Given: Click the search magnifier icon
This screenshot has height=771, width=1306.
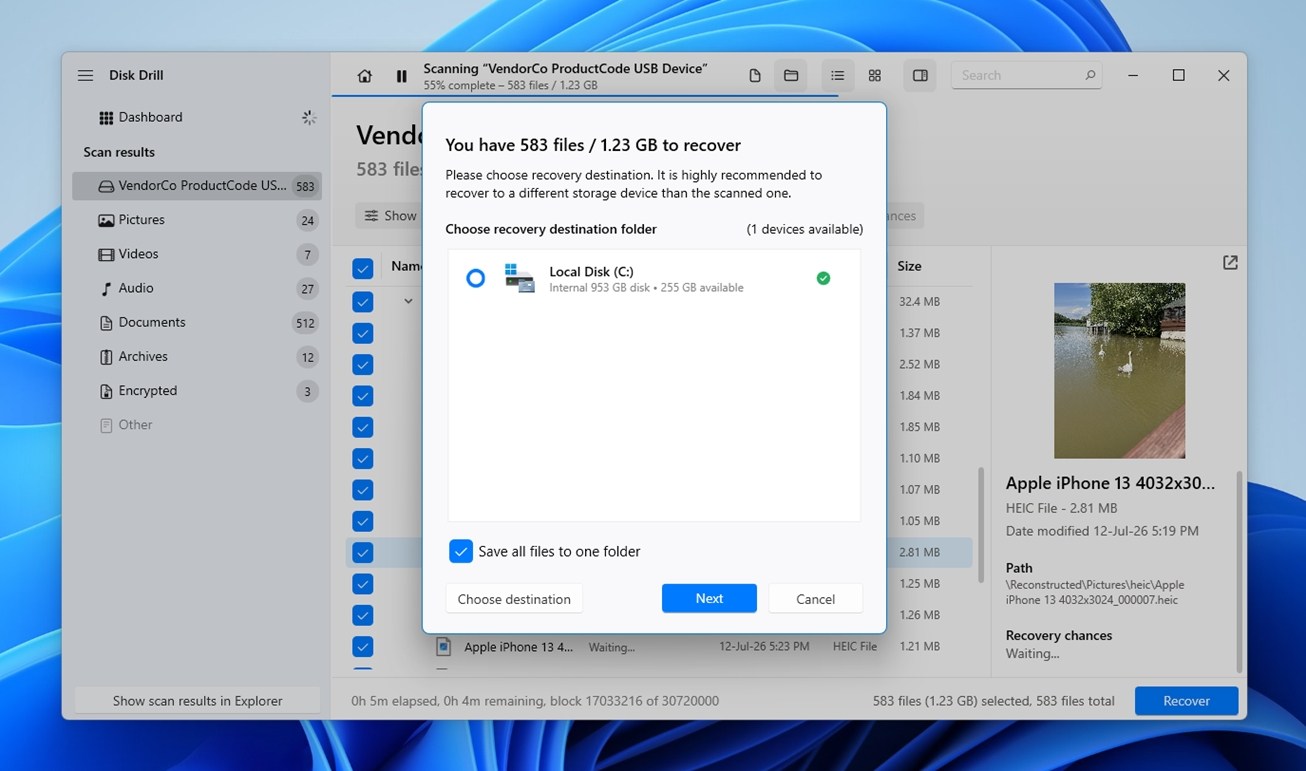Looking at the screenshot, I should (1090, 76).
